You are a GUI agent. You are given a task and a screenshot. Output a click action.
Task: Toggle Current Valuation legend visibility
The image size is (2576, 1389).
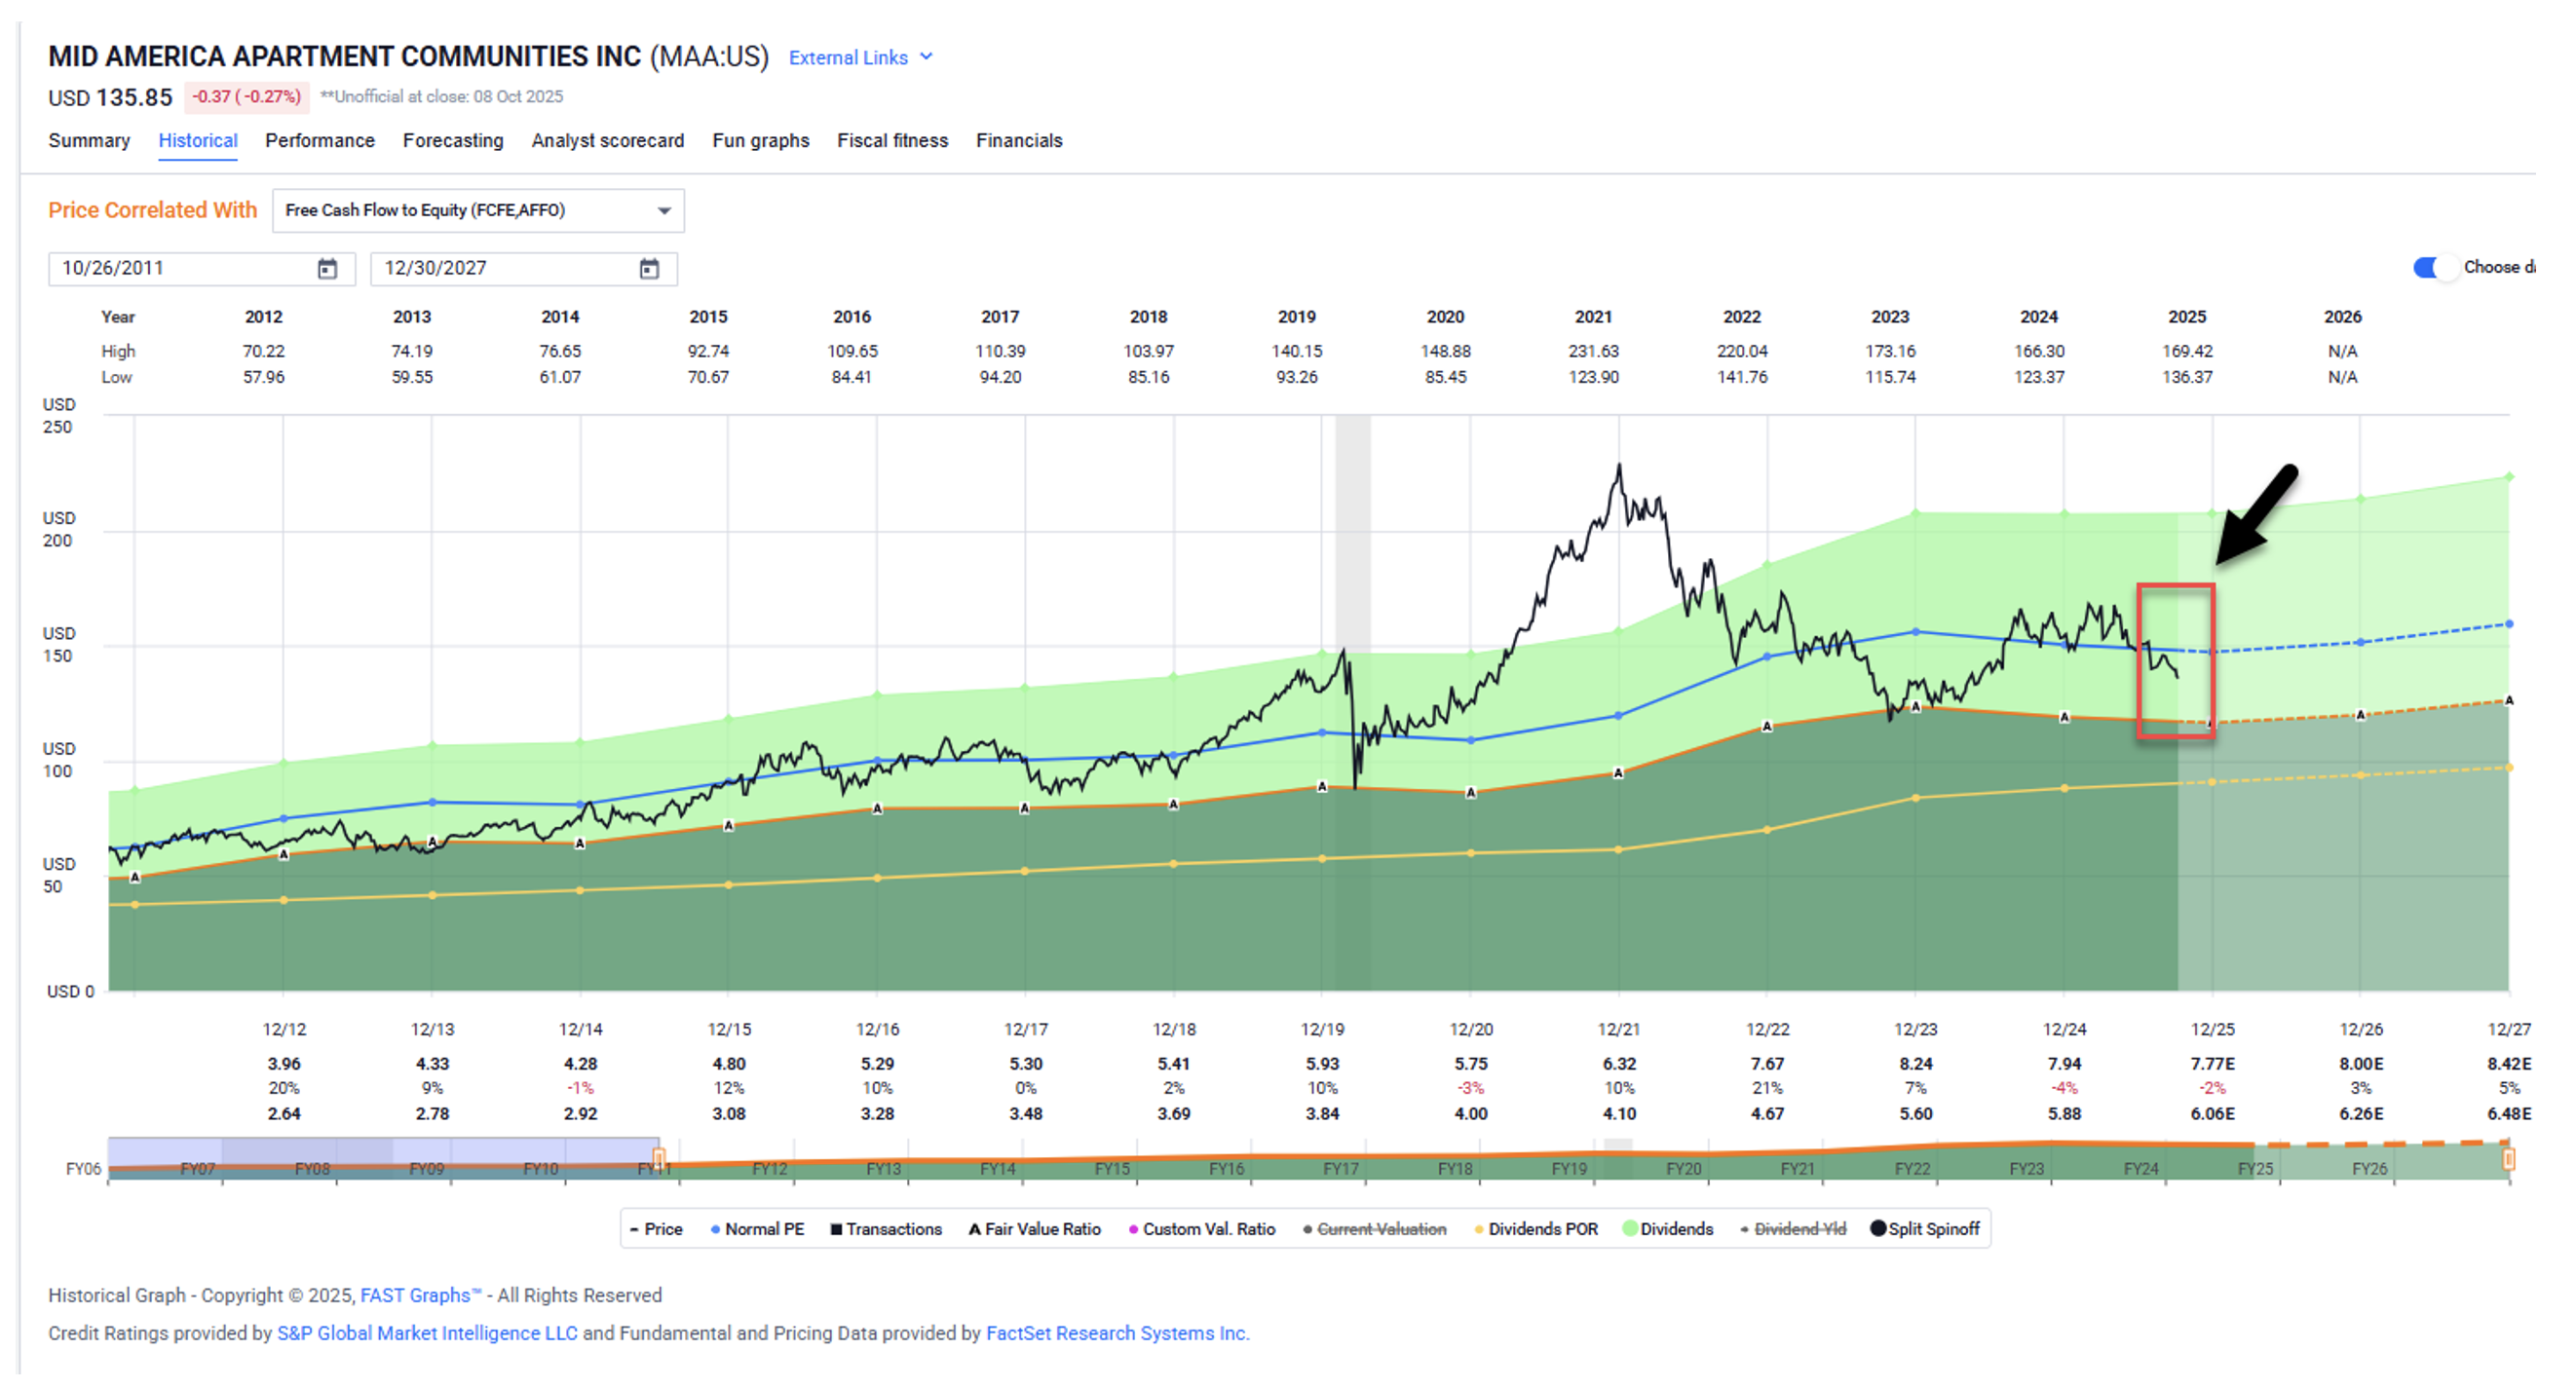1380,1229
